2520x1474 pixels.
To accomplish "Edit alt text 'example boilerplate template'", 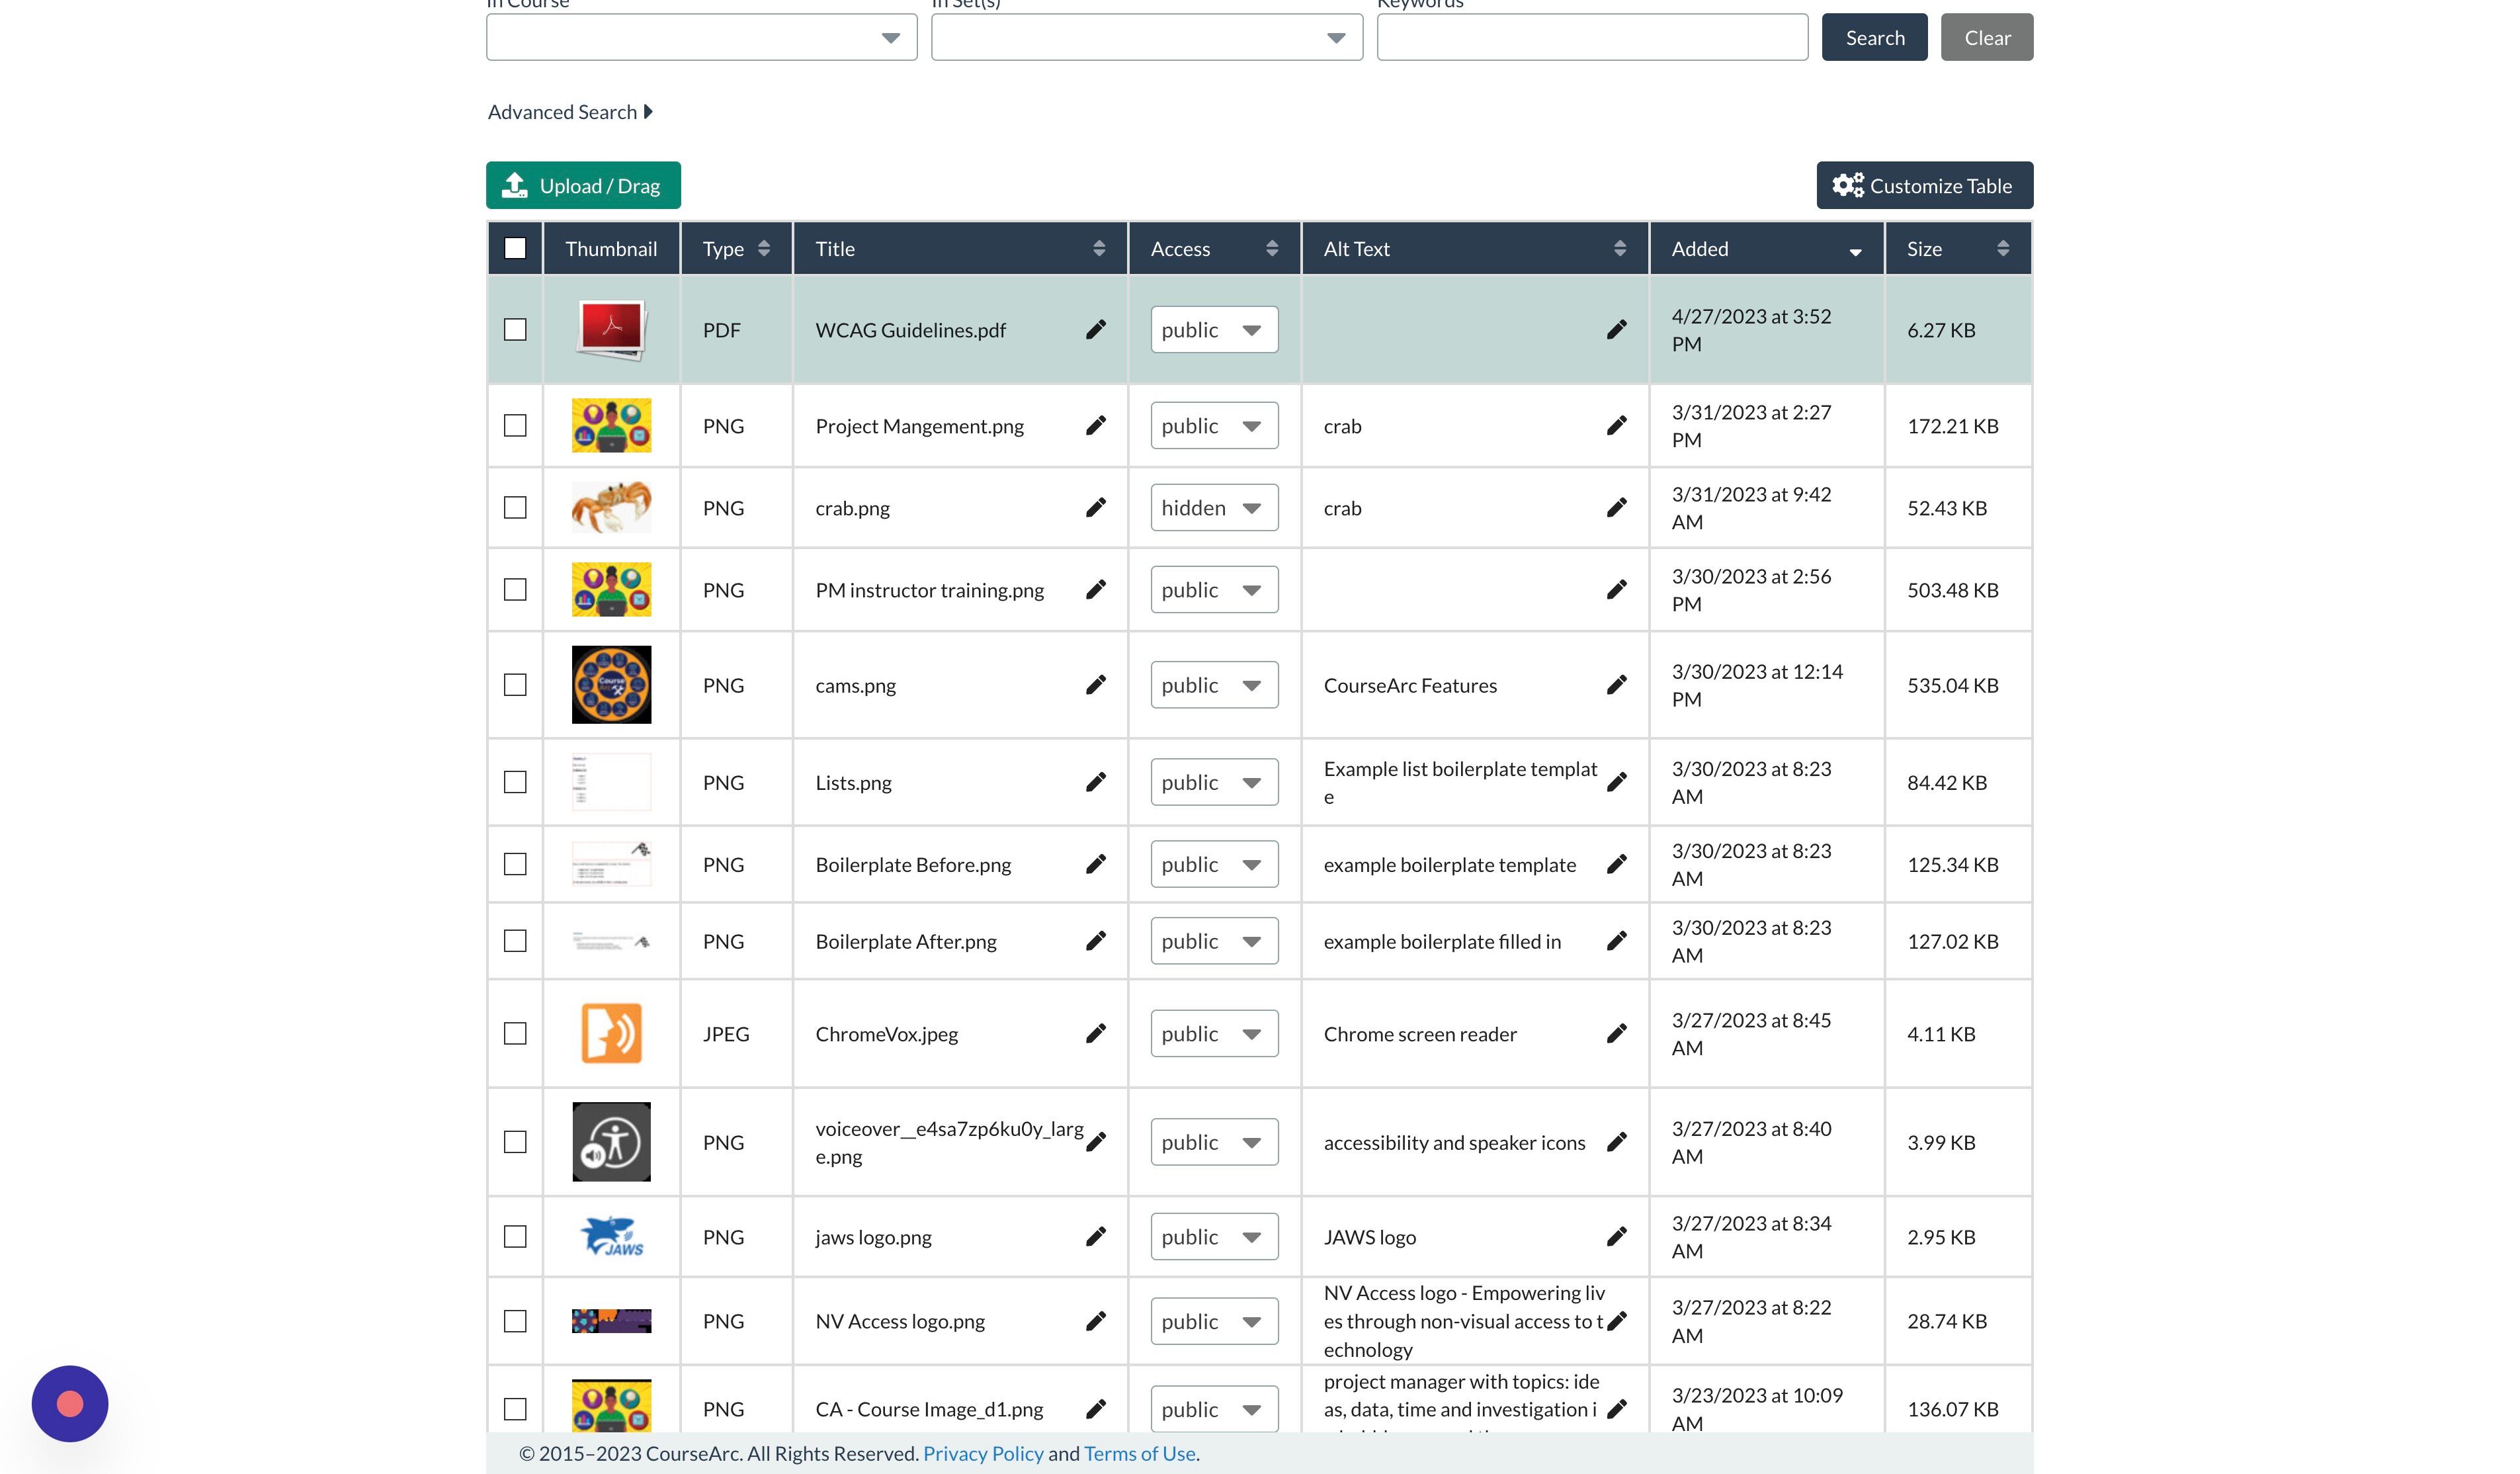I will [x=1616, y=863].
